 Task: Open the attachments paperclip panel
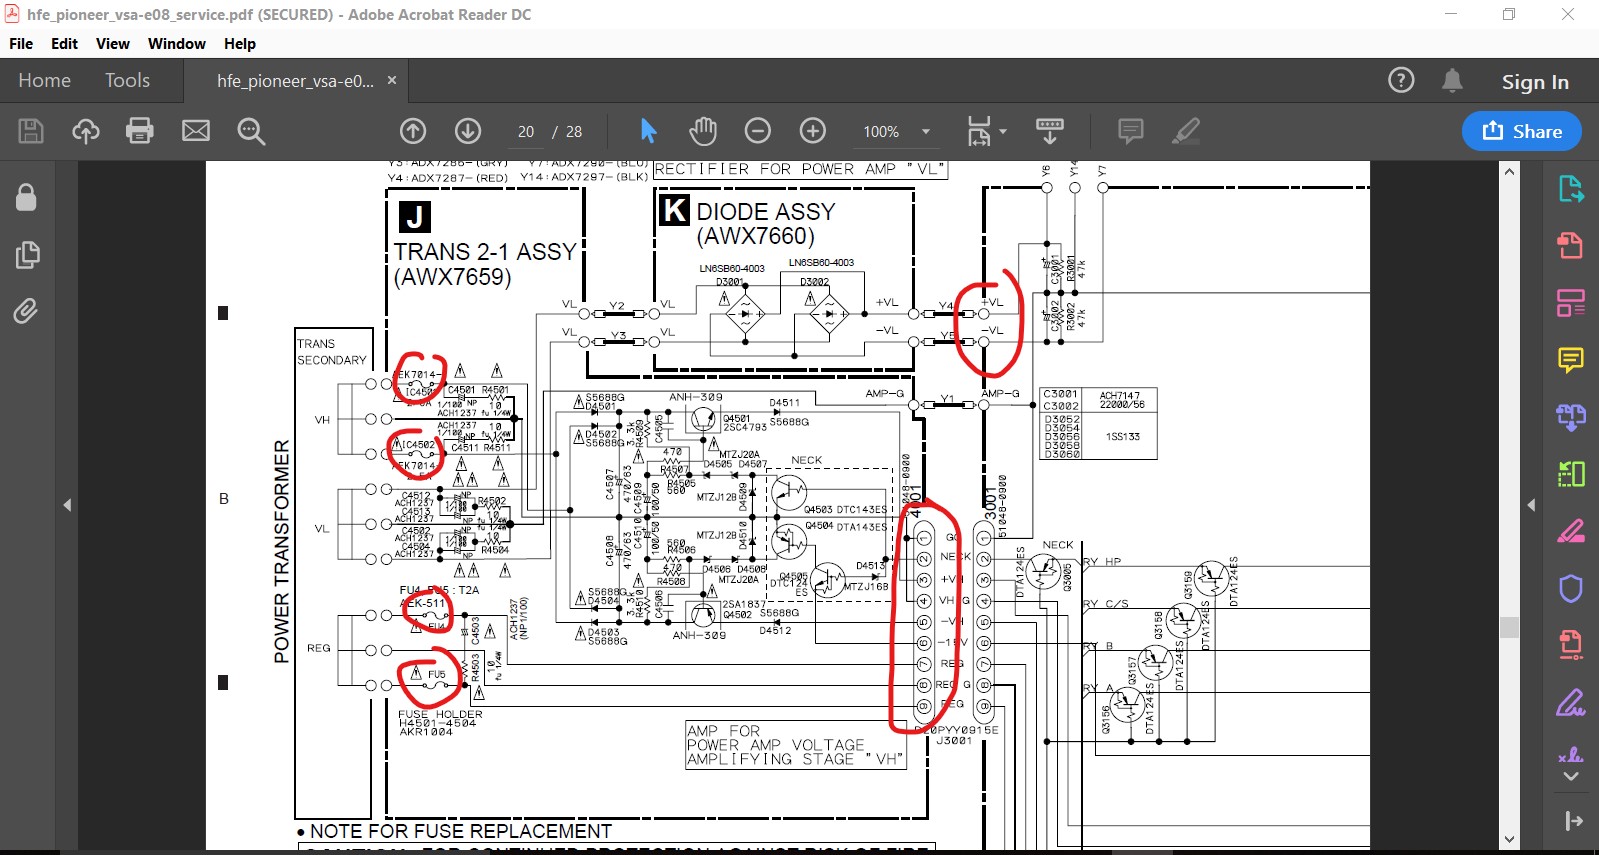point(26,312)
